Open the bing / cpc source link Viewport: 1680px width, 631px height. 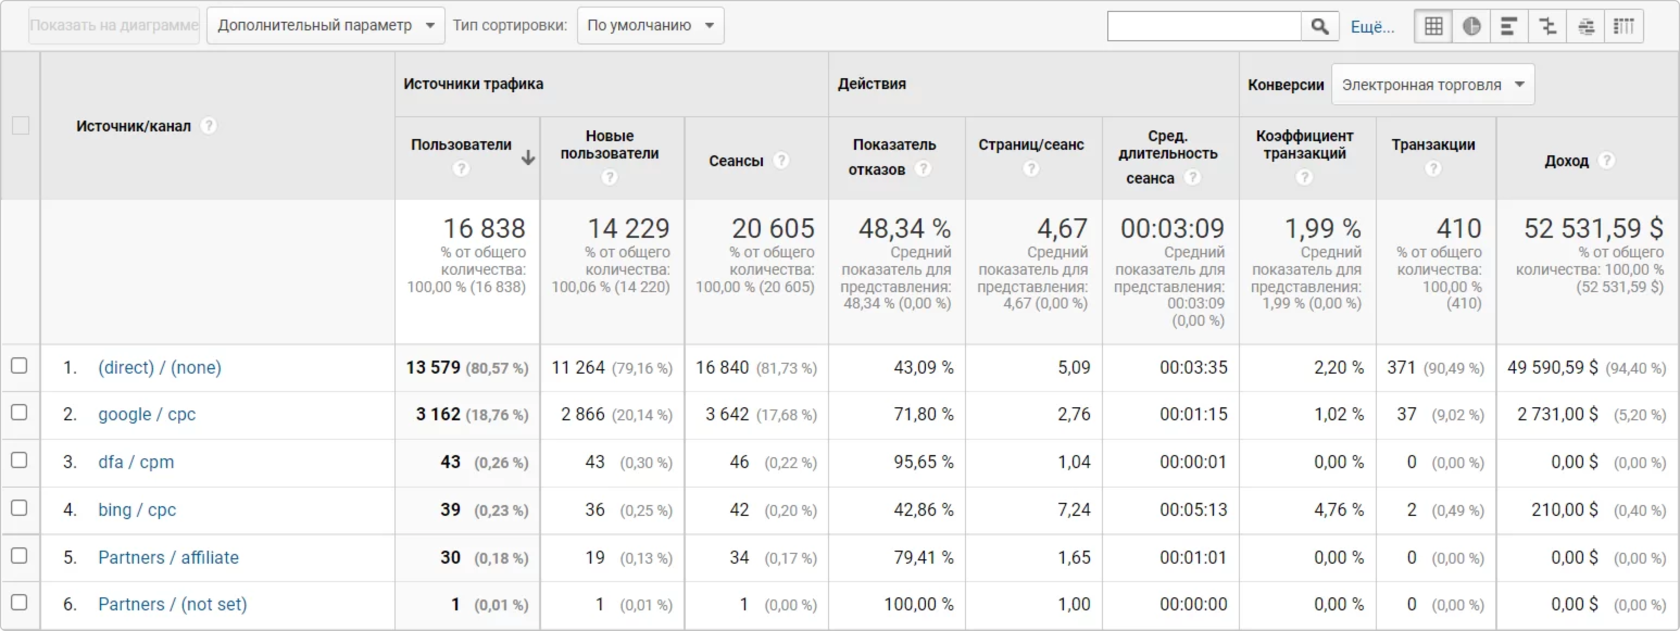[137, 510]
